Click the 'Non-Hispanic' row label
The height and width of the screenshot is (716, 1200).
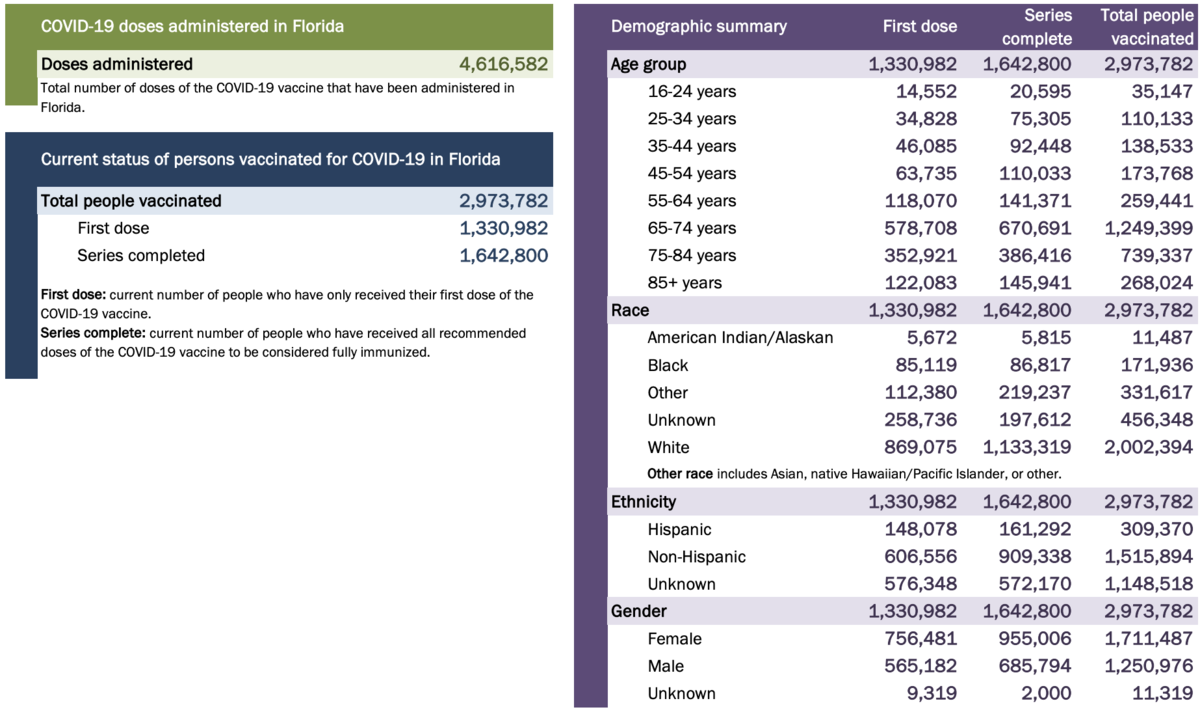coord(696,557)
